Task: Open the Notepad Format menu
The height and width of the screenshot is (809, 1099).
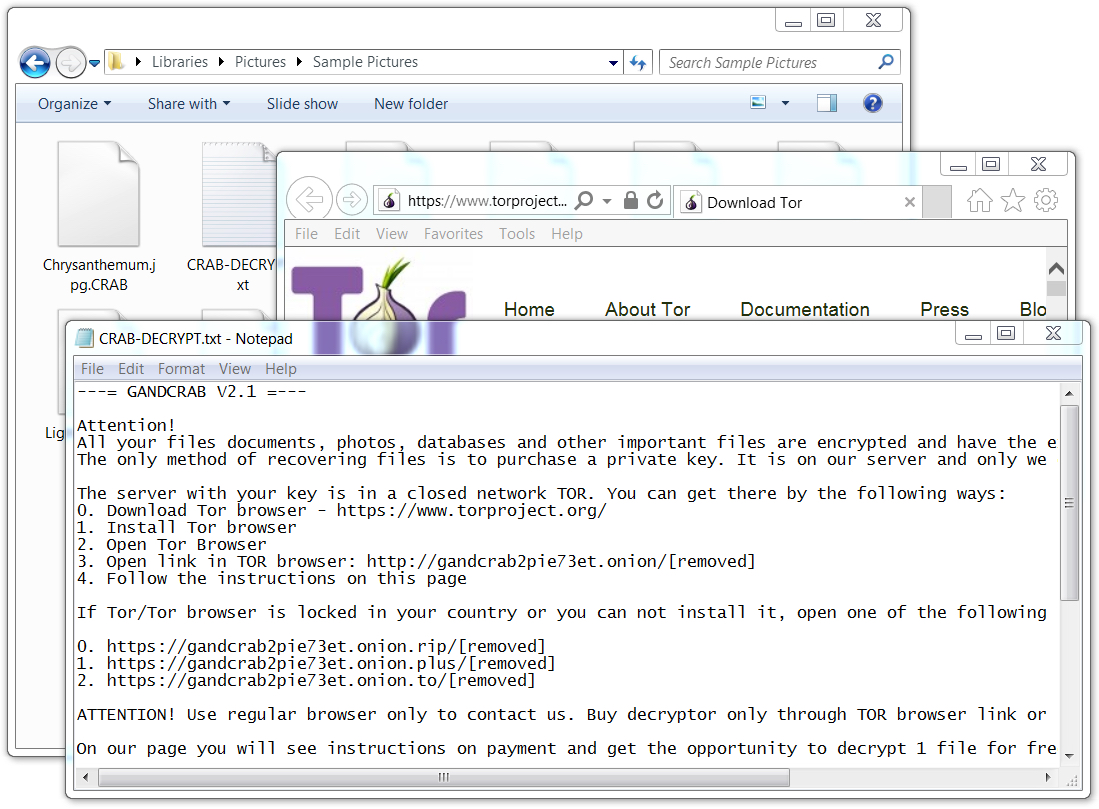Action: click(182, 369)
